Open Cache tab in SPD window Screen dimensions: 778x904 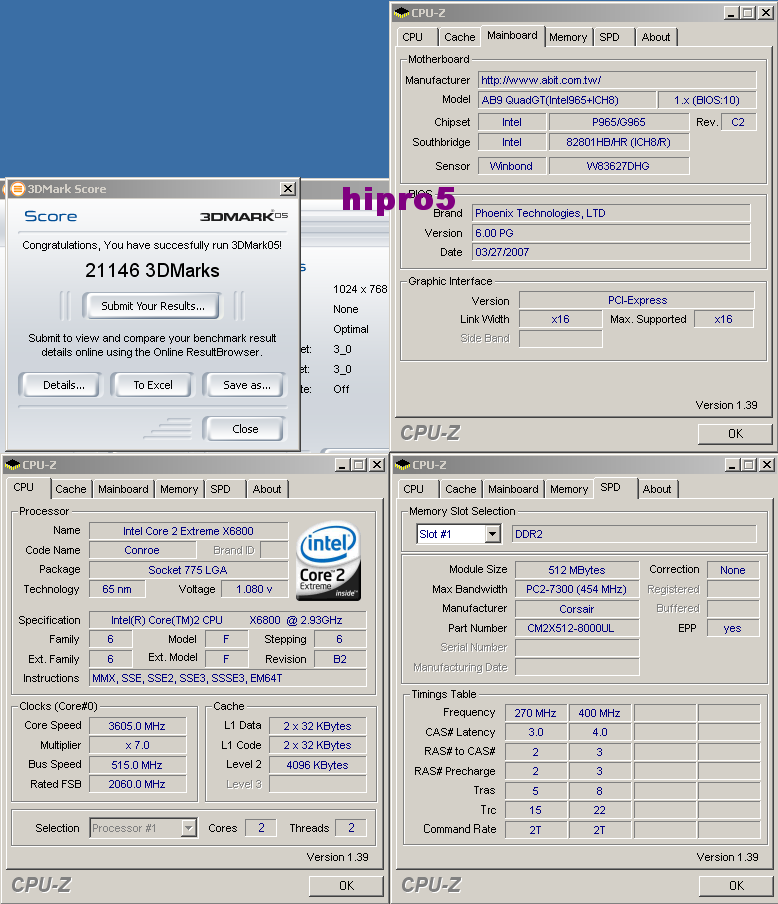click(x=461, y=489)
